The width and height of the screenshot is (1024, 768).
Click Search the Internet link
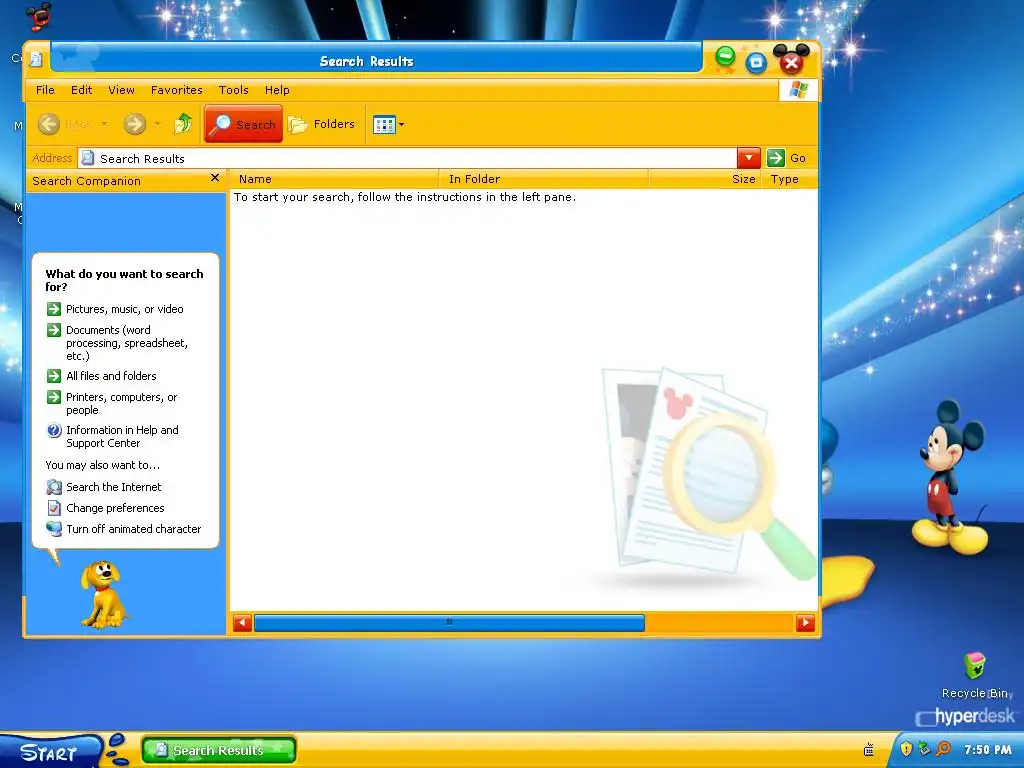pos(114,487)
